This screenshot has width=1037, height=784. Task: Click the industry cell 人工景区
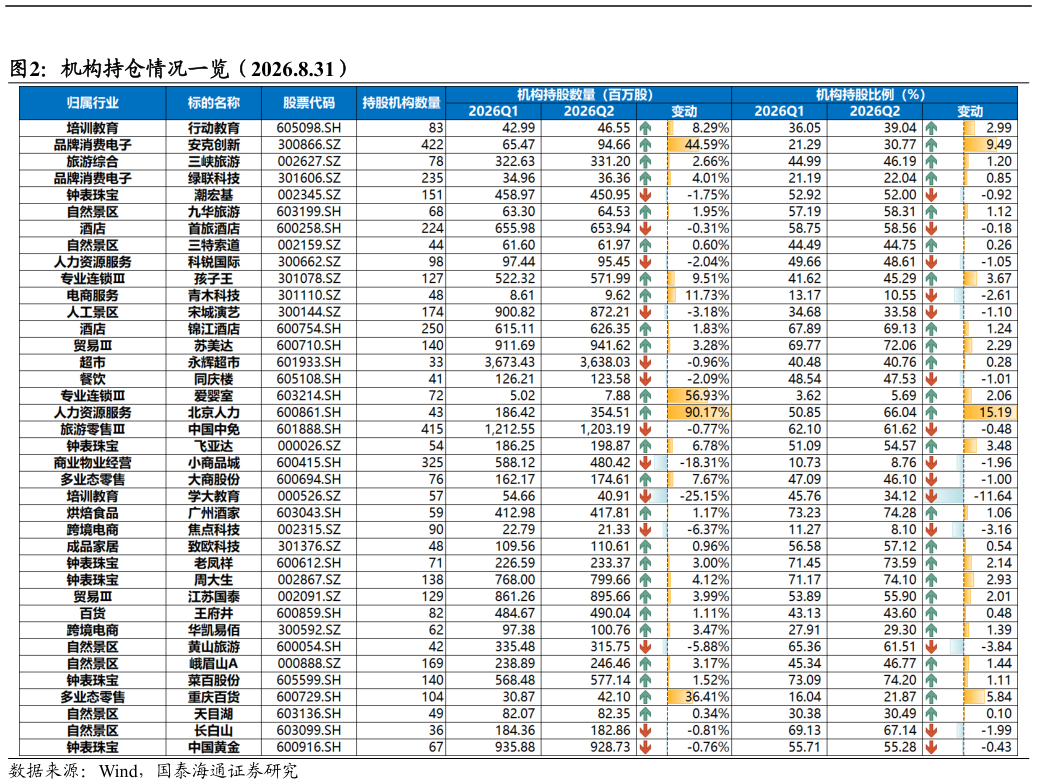pyautogui.click(x=93, y=312)
